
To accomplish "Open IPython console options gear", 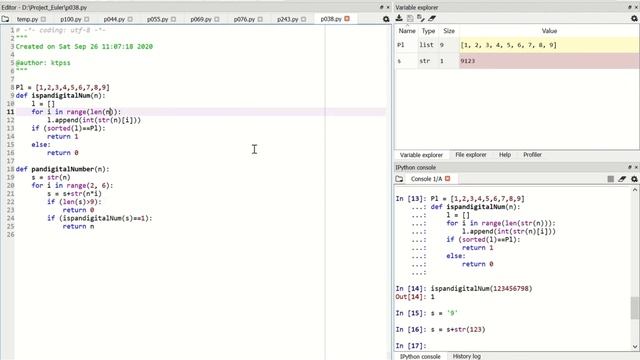I will point(634,179).
